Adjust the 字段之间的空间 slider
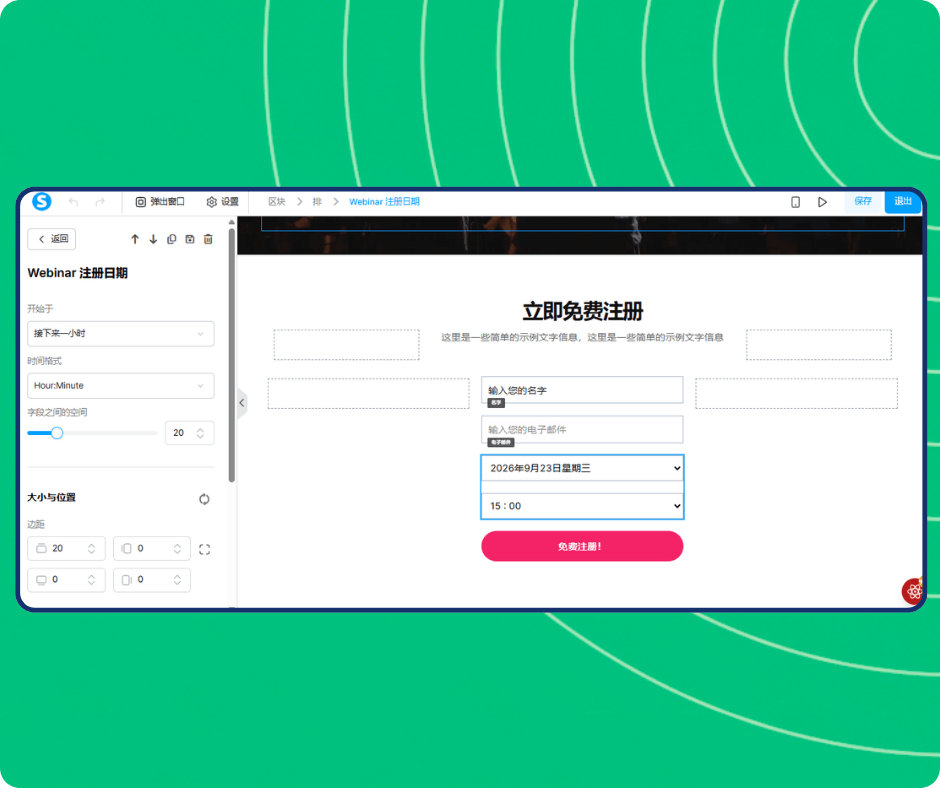The height and width of the screenshot is (788, 940). [57, 433]
